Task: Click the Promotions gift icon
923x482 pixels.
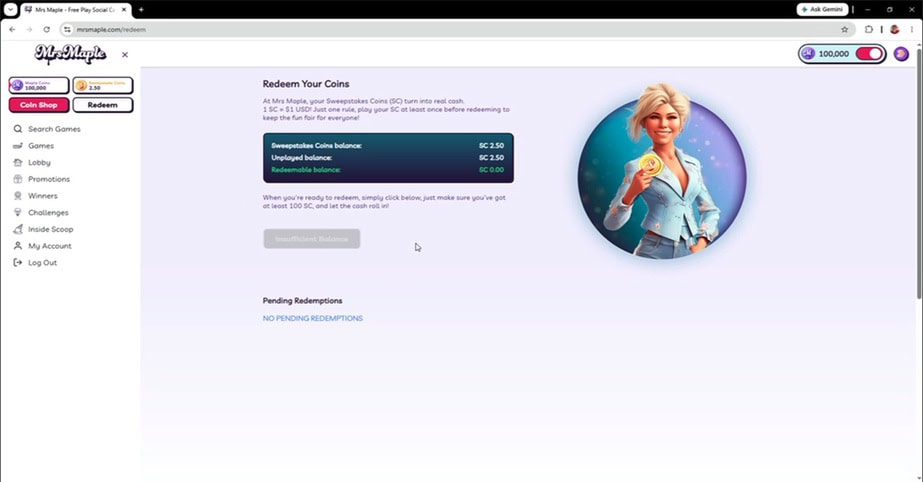Action: tap(18, 179)
